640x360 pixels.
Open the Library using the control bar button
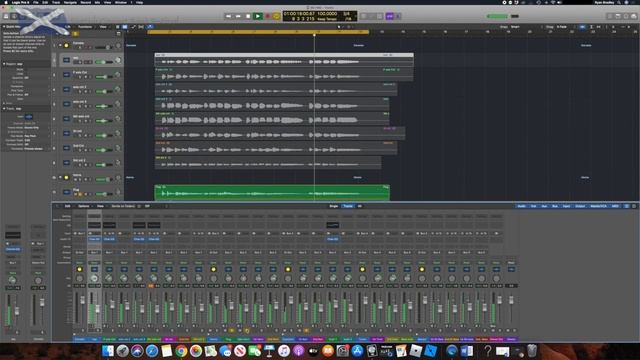(x=6, y=16)
